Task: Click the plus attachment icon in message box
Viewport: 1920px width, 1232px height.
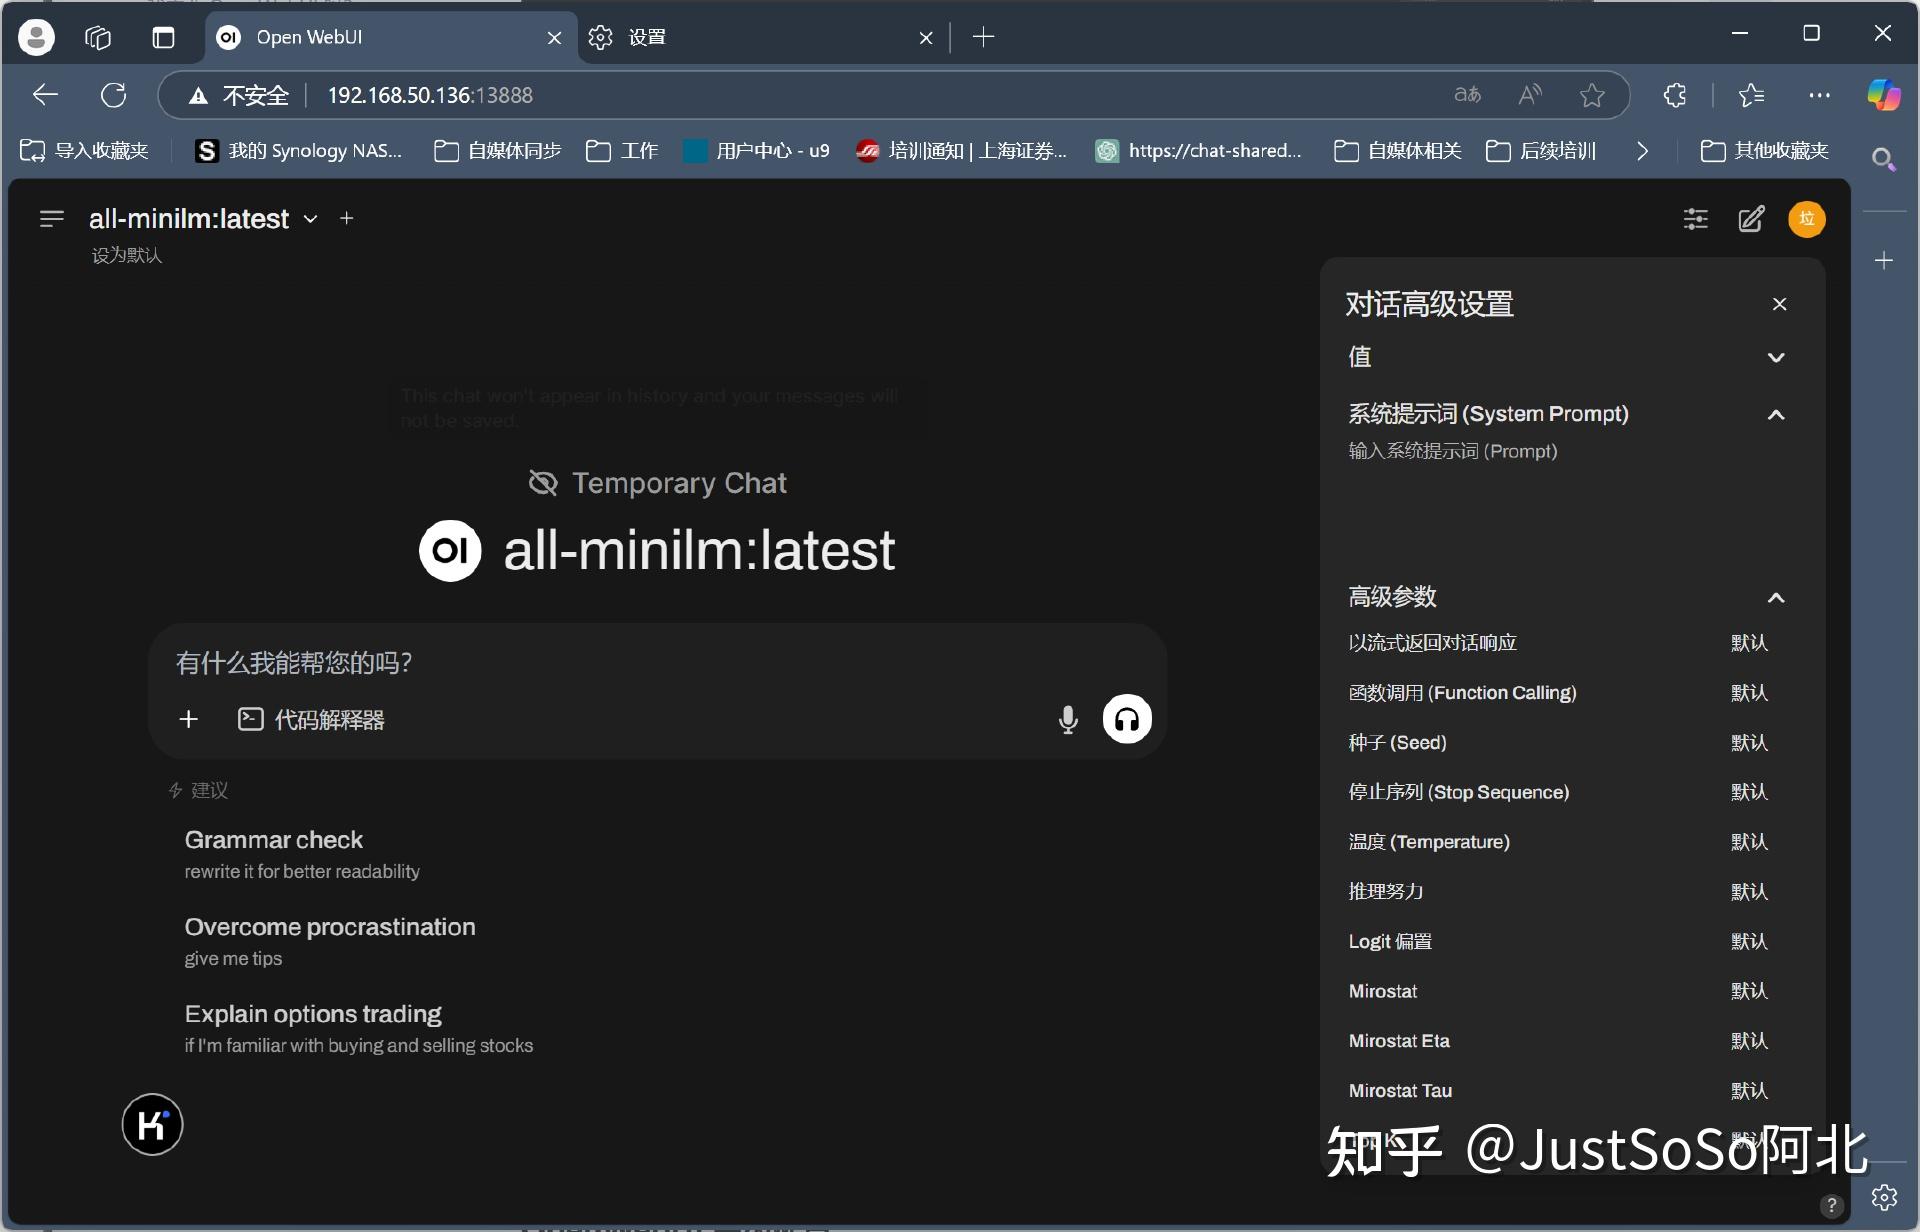Action: coord(188,719)
